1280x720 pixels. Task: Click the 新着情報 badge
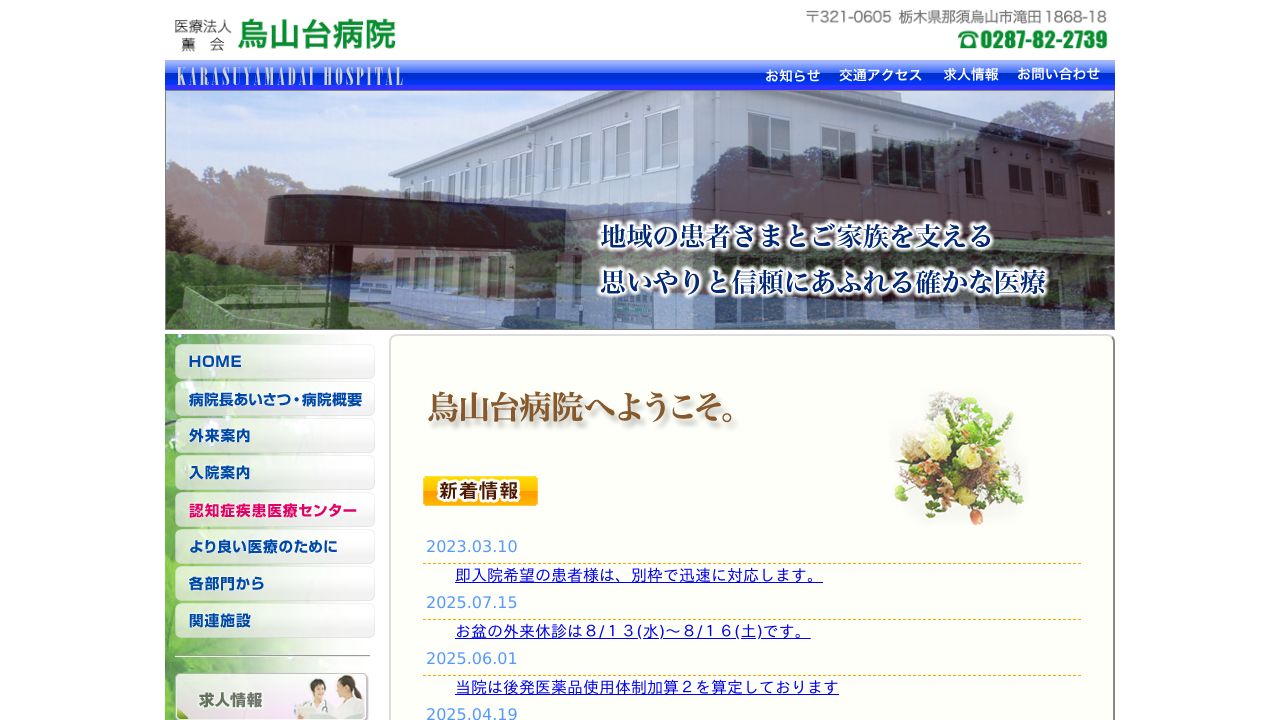(x=480, y=490)
